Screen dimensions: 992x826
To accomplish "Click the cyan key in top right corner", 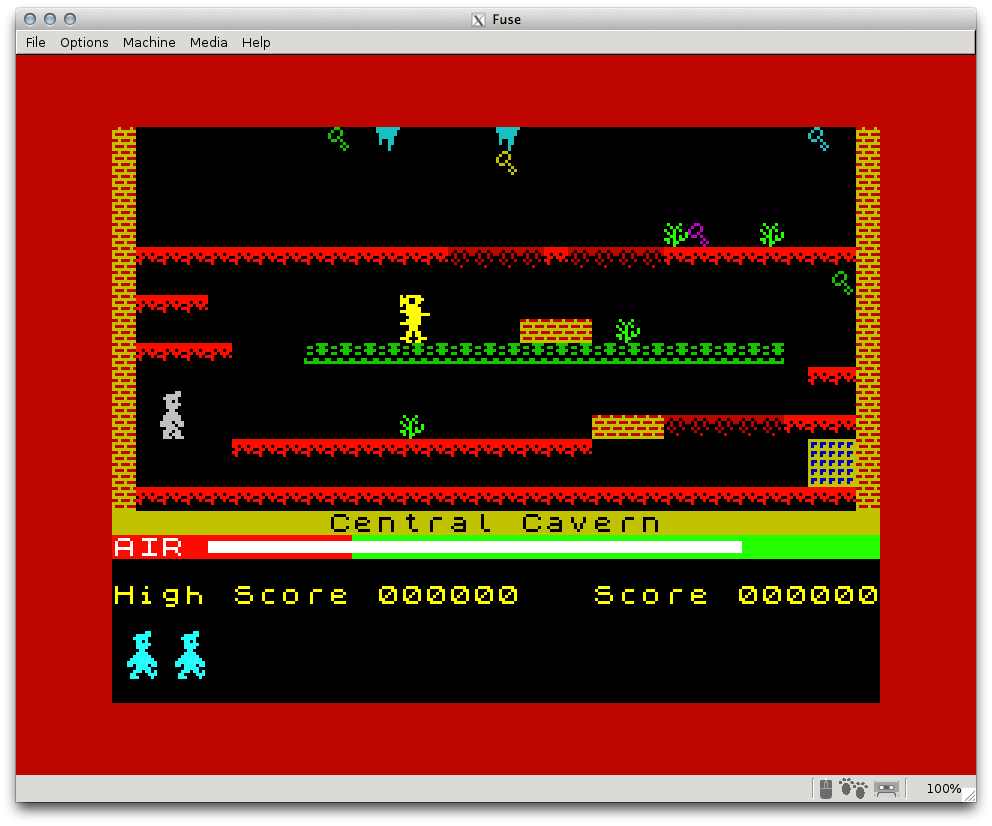I will tap(819, 139).
